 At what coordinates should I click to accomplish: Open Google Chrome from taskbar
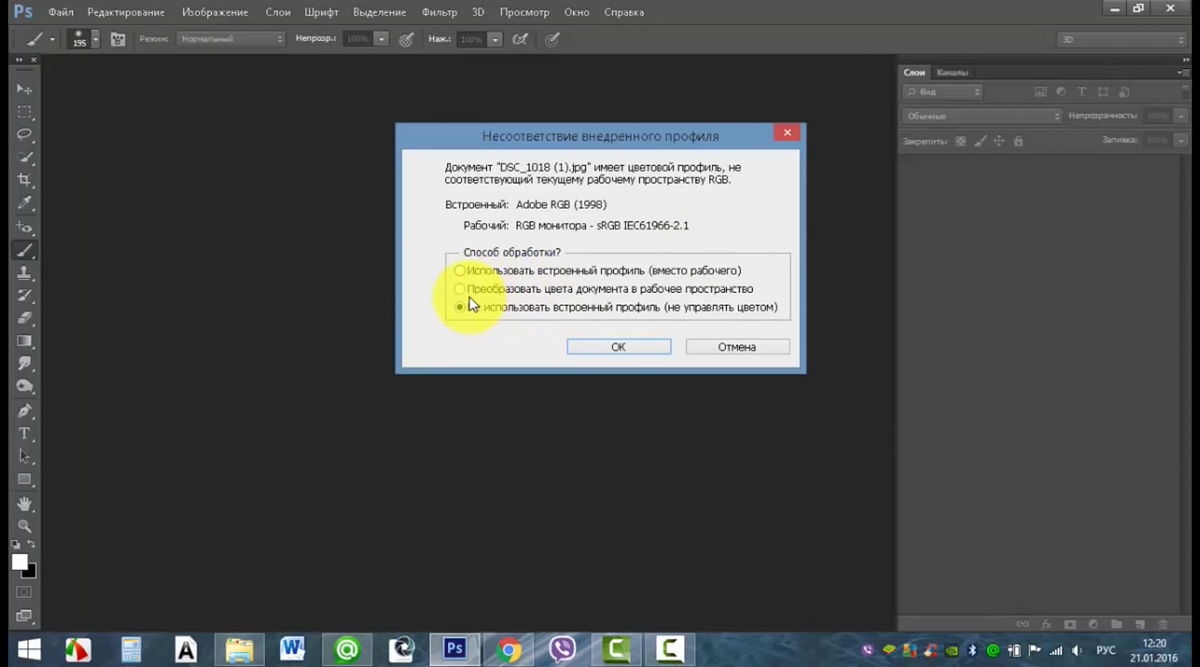509,650
